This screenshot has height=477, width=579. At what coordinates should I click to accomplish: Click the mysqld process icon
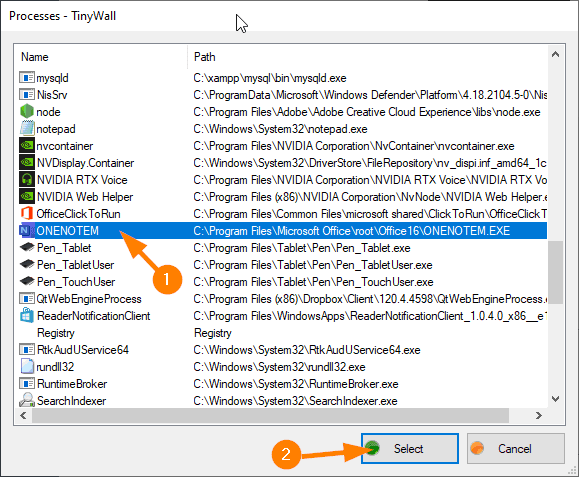(27, 78)
